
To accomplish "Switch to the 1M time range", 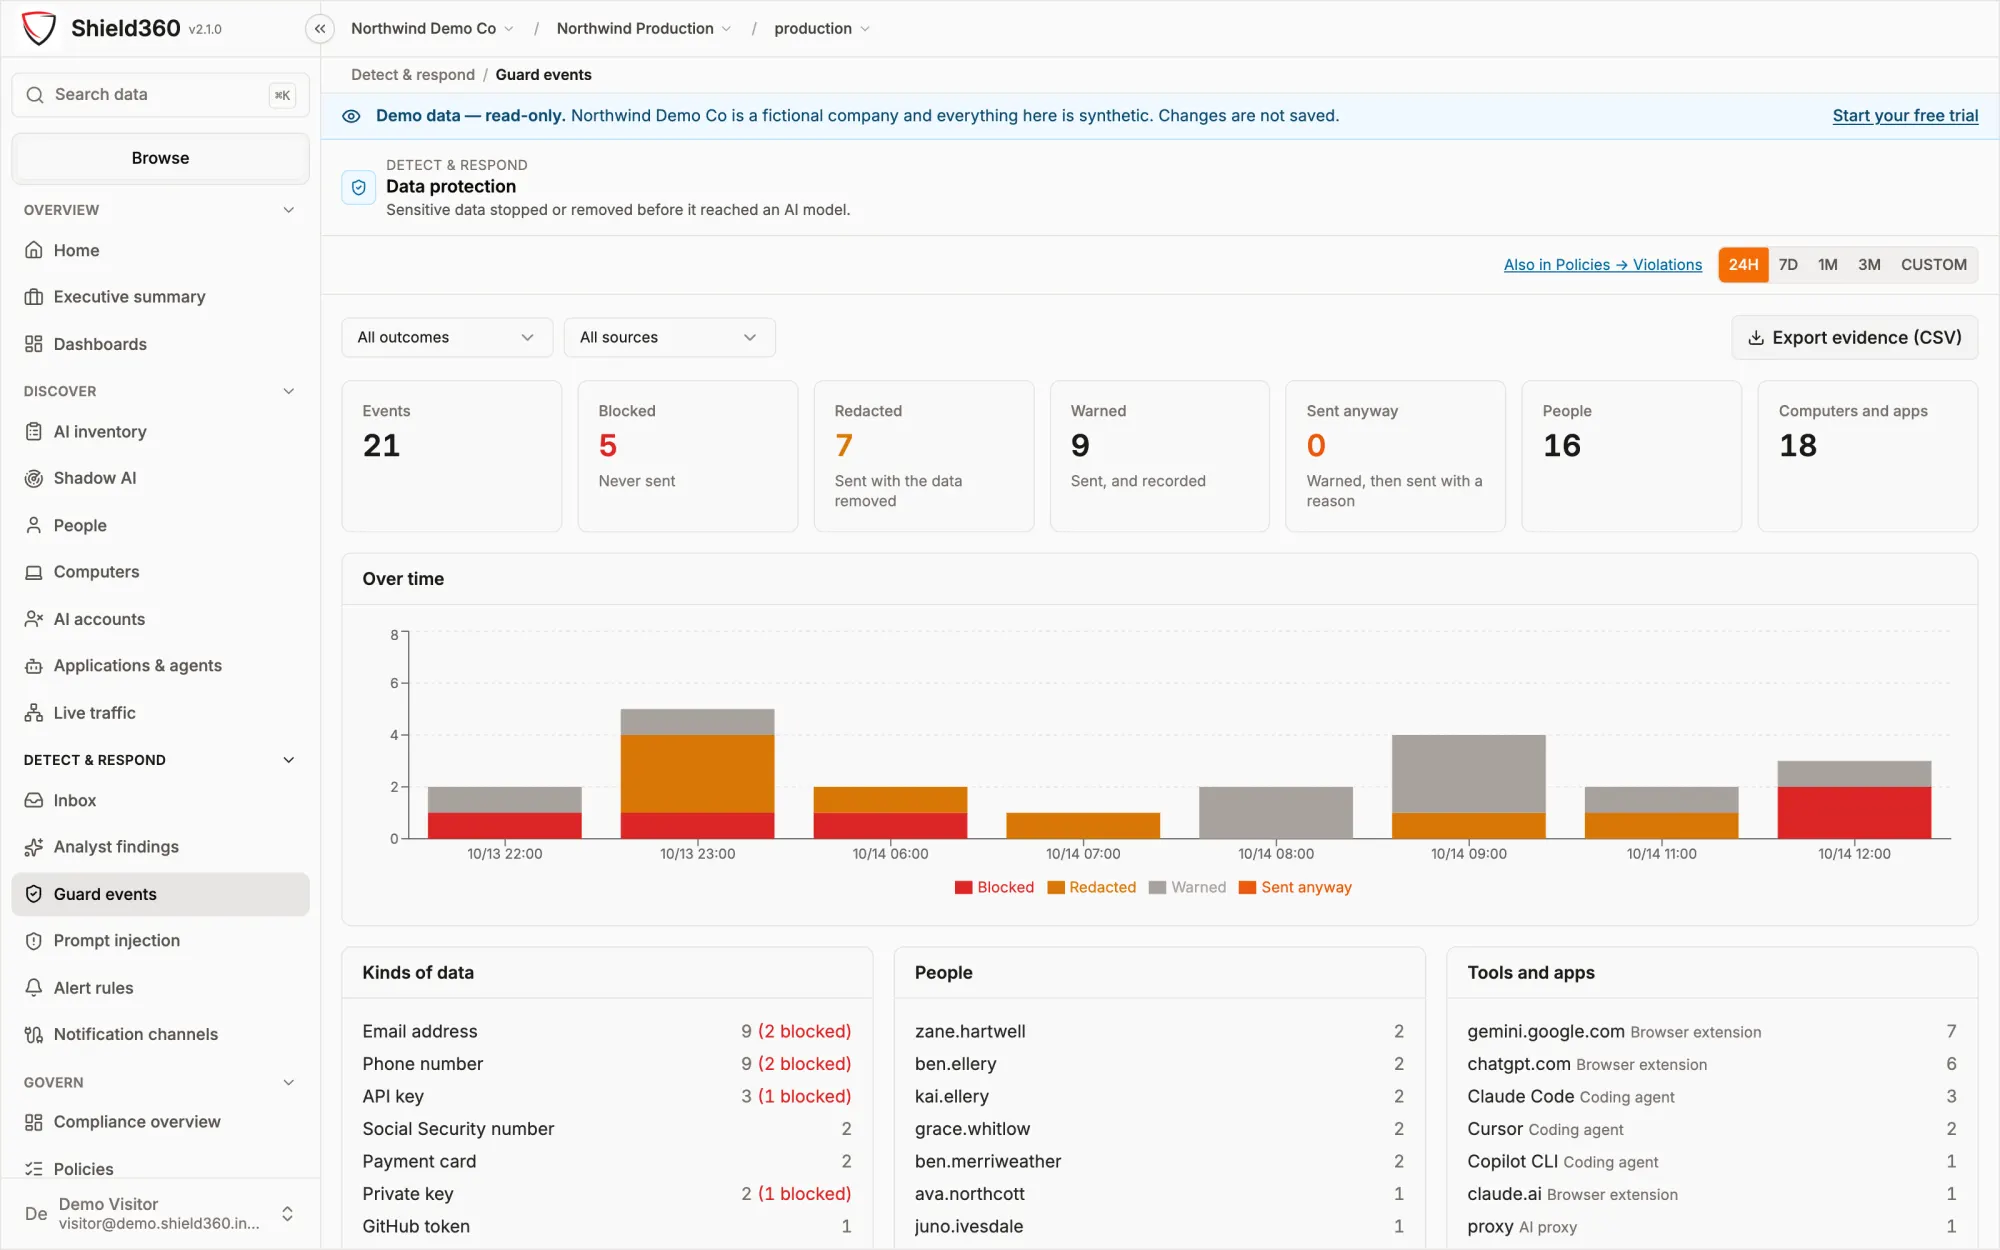I will click(x=1828, y=265).
